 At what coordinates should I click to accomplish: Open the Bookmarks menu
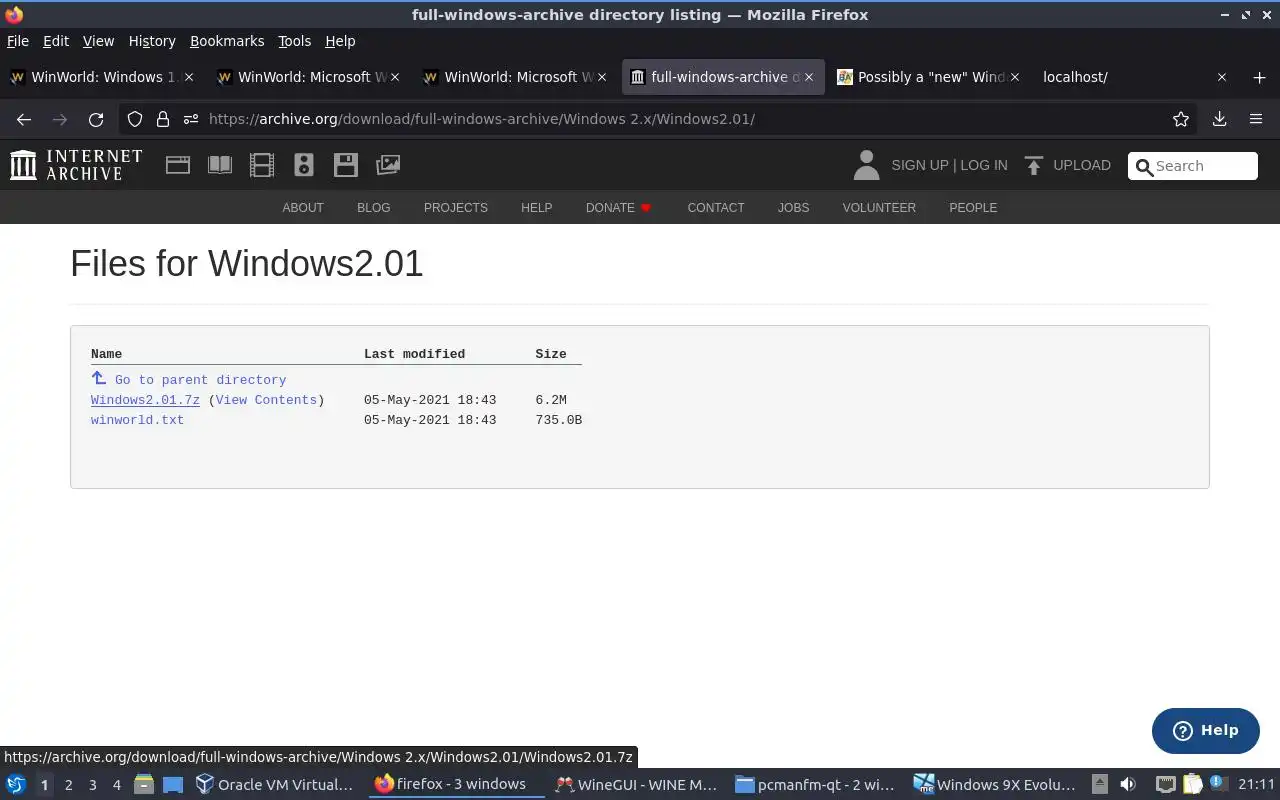tap(227, 41)
